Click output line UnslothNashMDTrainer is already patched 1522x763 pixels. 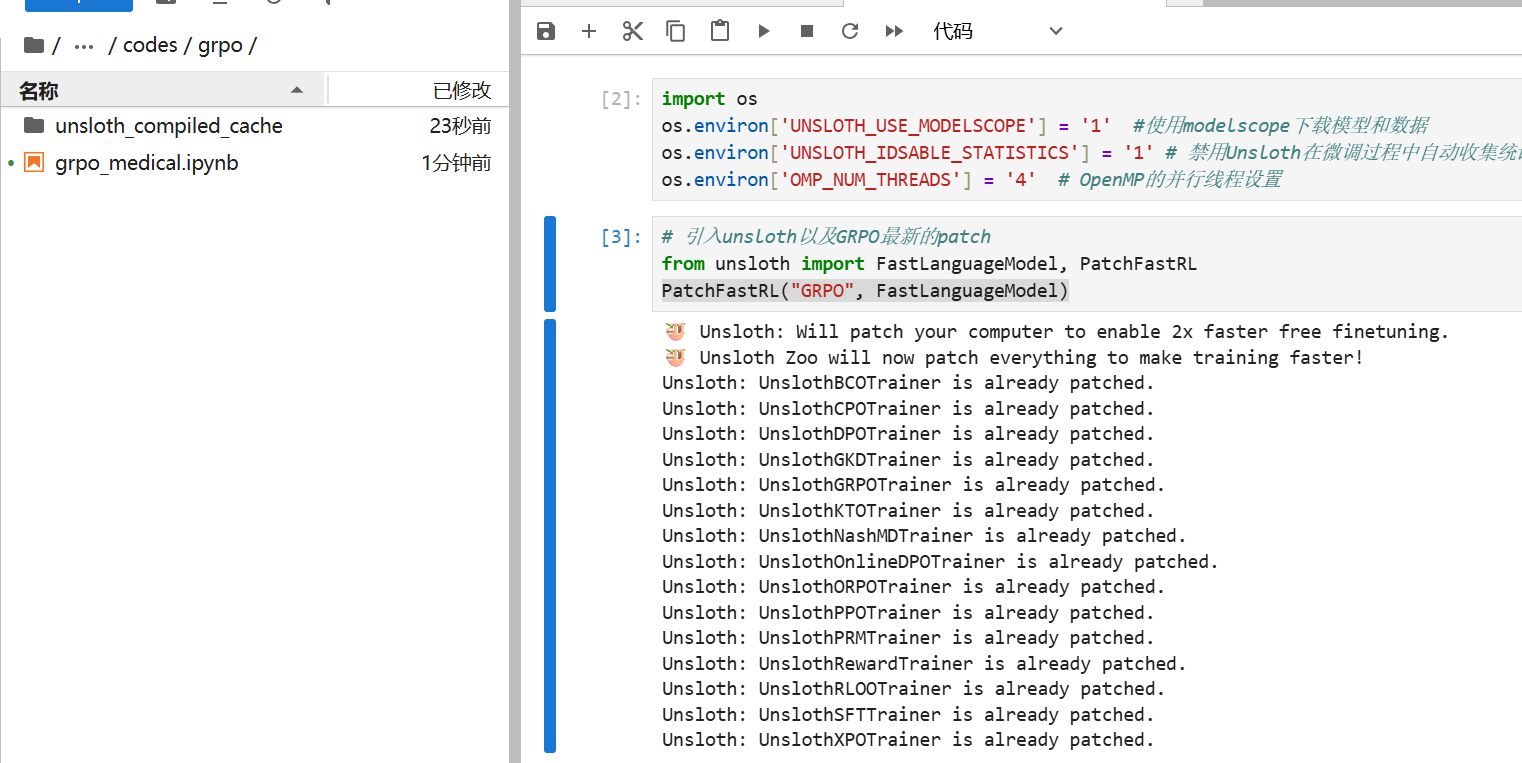(x=924, y=536)
